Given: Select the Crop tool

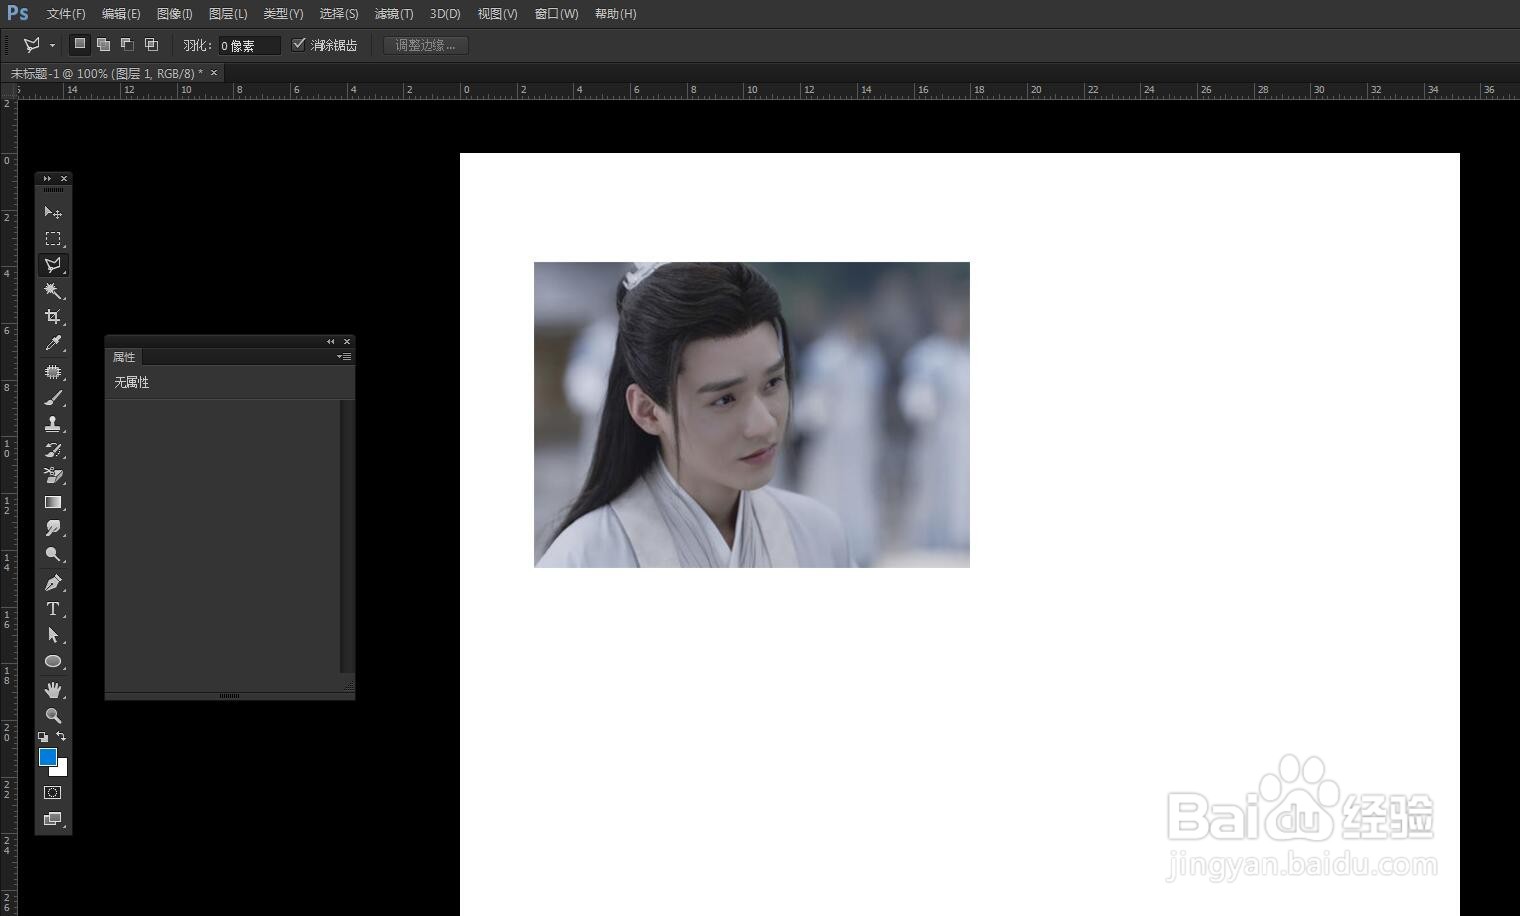Looking at the screenshot, I should (53, 317).
